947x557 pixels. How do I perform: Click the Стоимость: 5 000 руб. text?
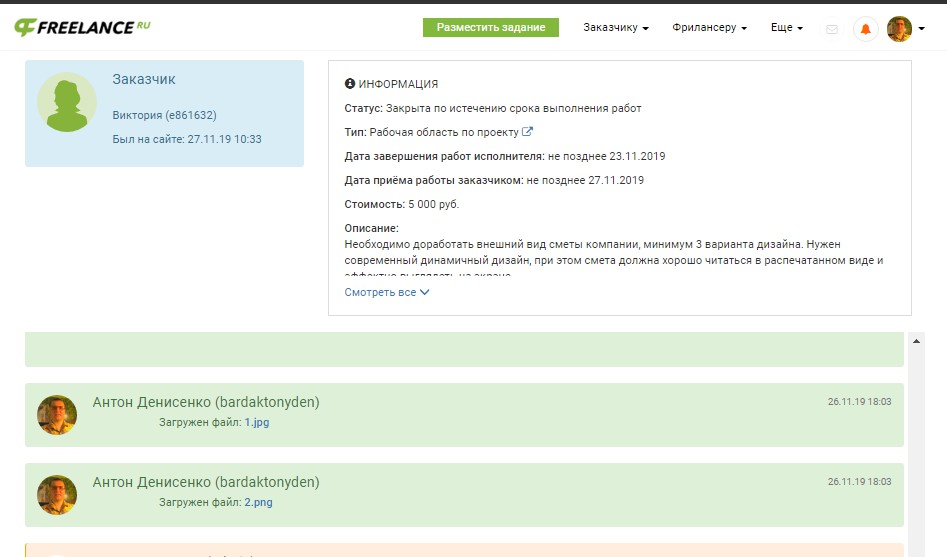click(x=402, y=204)
